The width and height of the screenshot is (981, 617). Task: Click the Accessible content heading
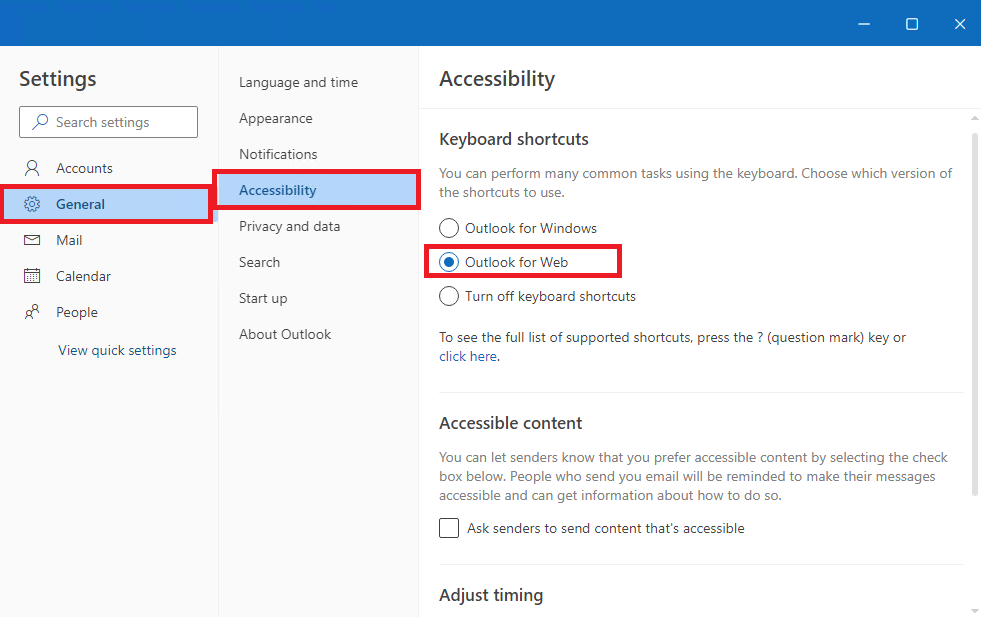point(511,423)
